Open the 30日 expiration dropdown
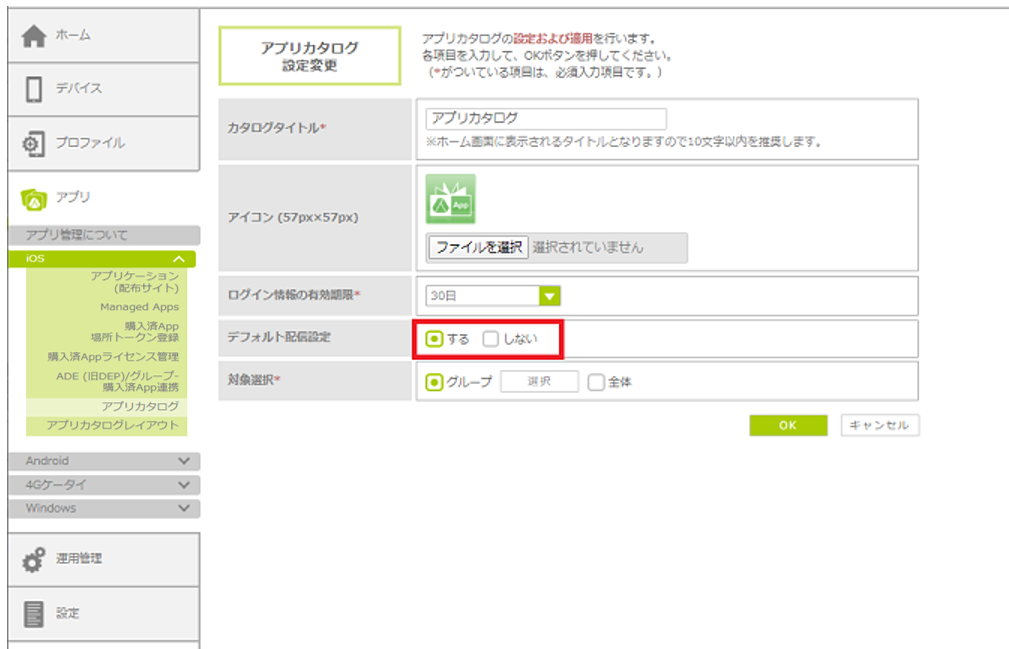Viewport: 1009px width, 649px height. click(549, 296)
